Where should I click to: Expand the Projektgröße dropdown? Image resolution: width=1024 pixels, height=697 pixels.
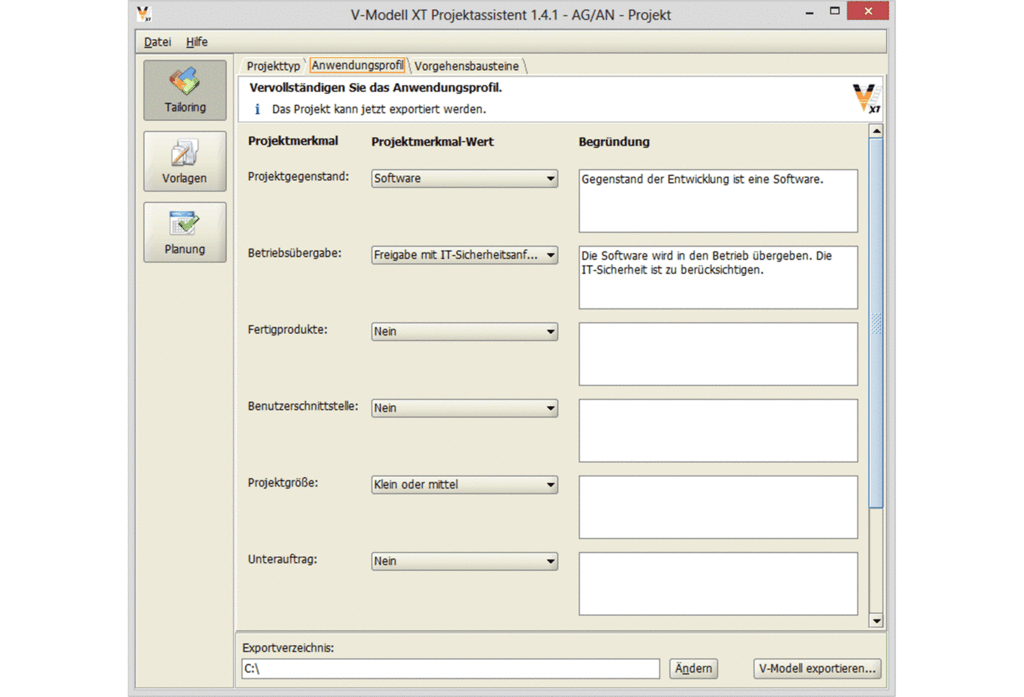tap(464, 485)
